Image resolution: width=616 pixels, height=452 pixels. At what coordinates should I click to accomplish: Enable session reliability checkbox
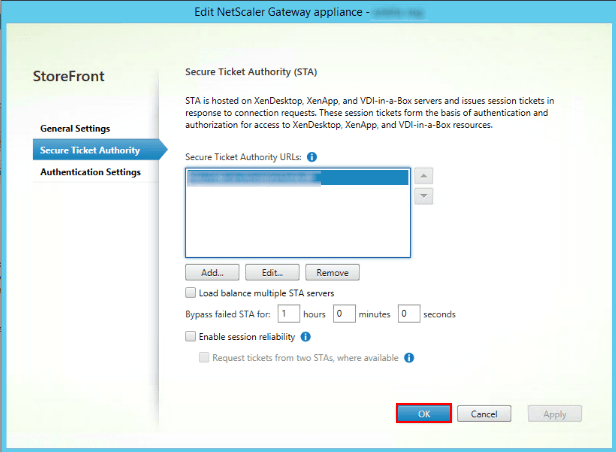(191, 337)
